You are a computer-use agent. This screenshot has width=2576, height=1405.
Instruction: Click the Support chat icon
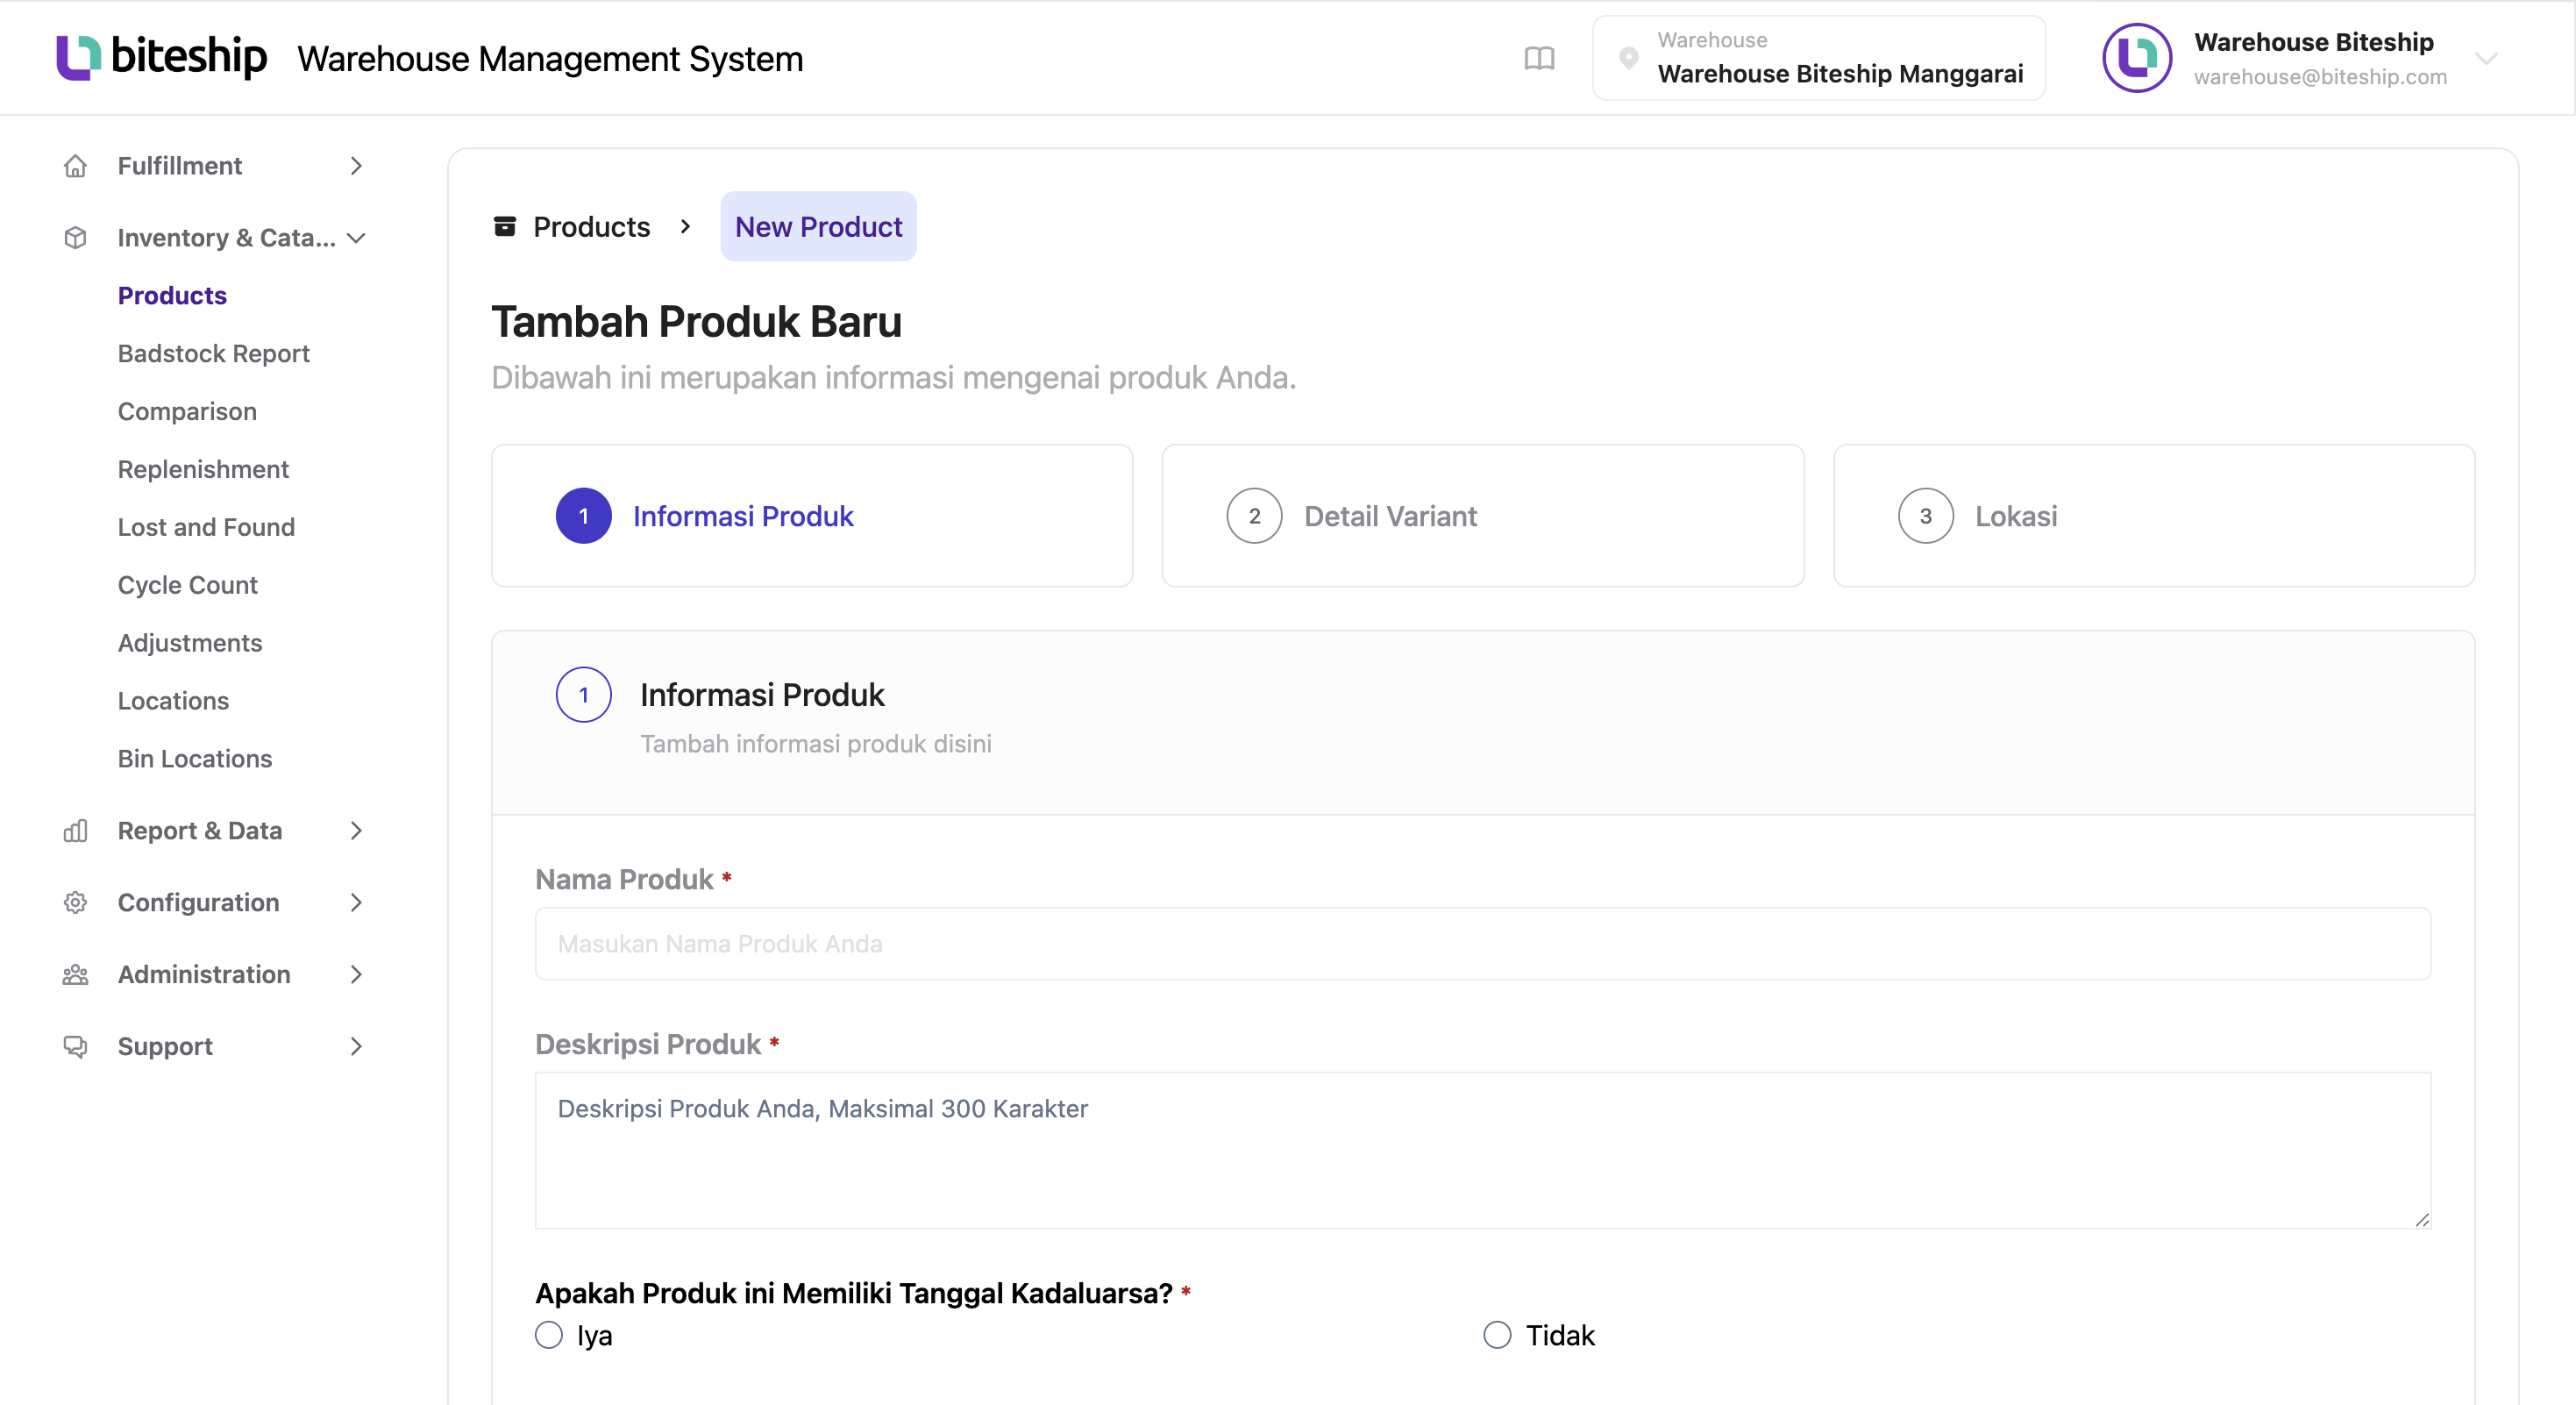tap(75, 1047)
